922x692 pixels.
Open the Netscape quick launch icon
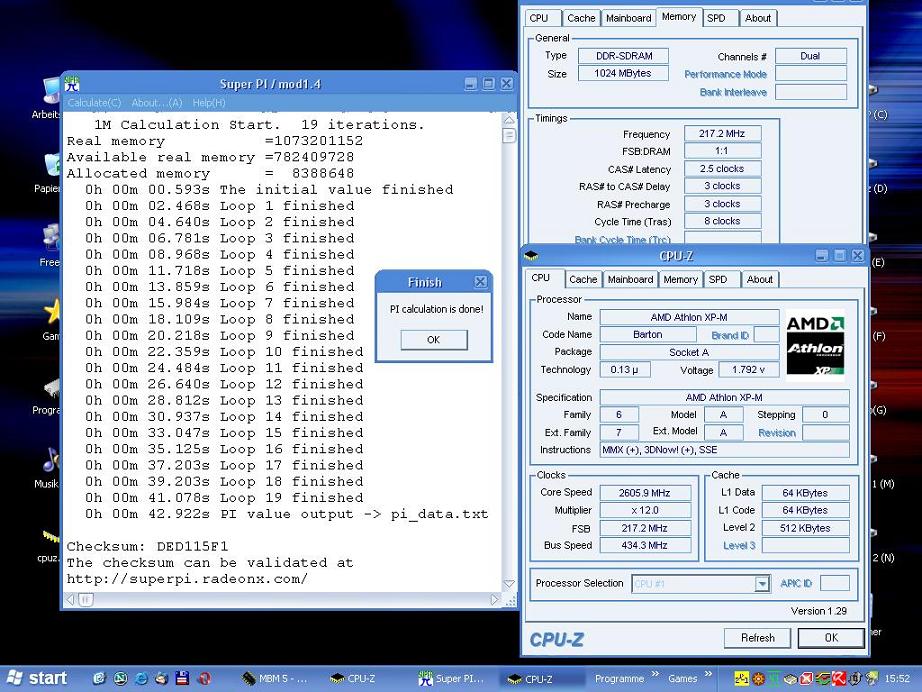(121, 678)
